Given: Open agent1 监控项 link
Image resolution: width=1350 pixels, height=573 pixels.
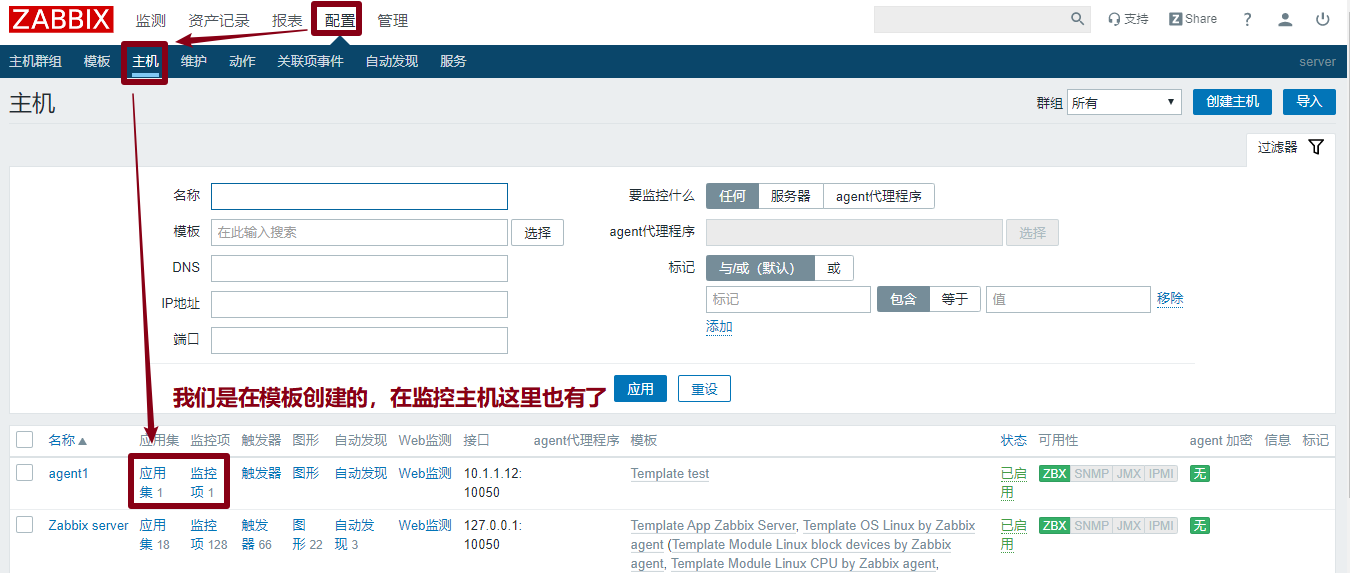Looking at the screenshot, I should (x=204, y=482).
